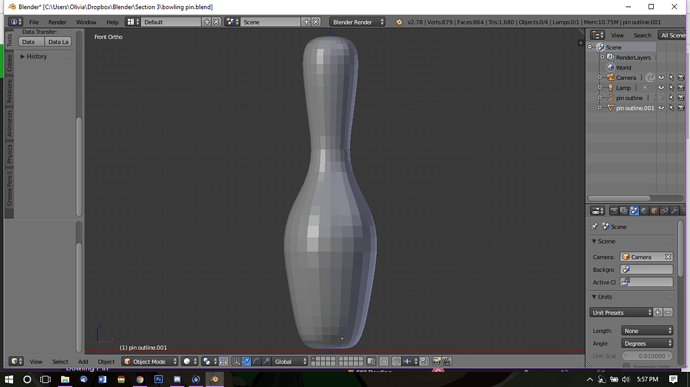
Task: Toggle proportional editing button in header
Action: pyautogui.click(x=384, y=361)
